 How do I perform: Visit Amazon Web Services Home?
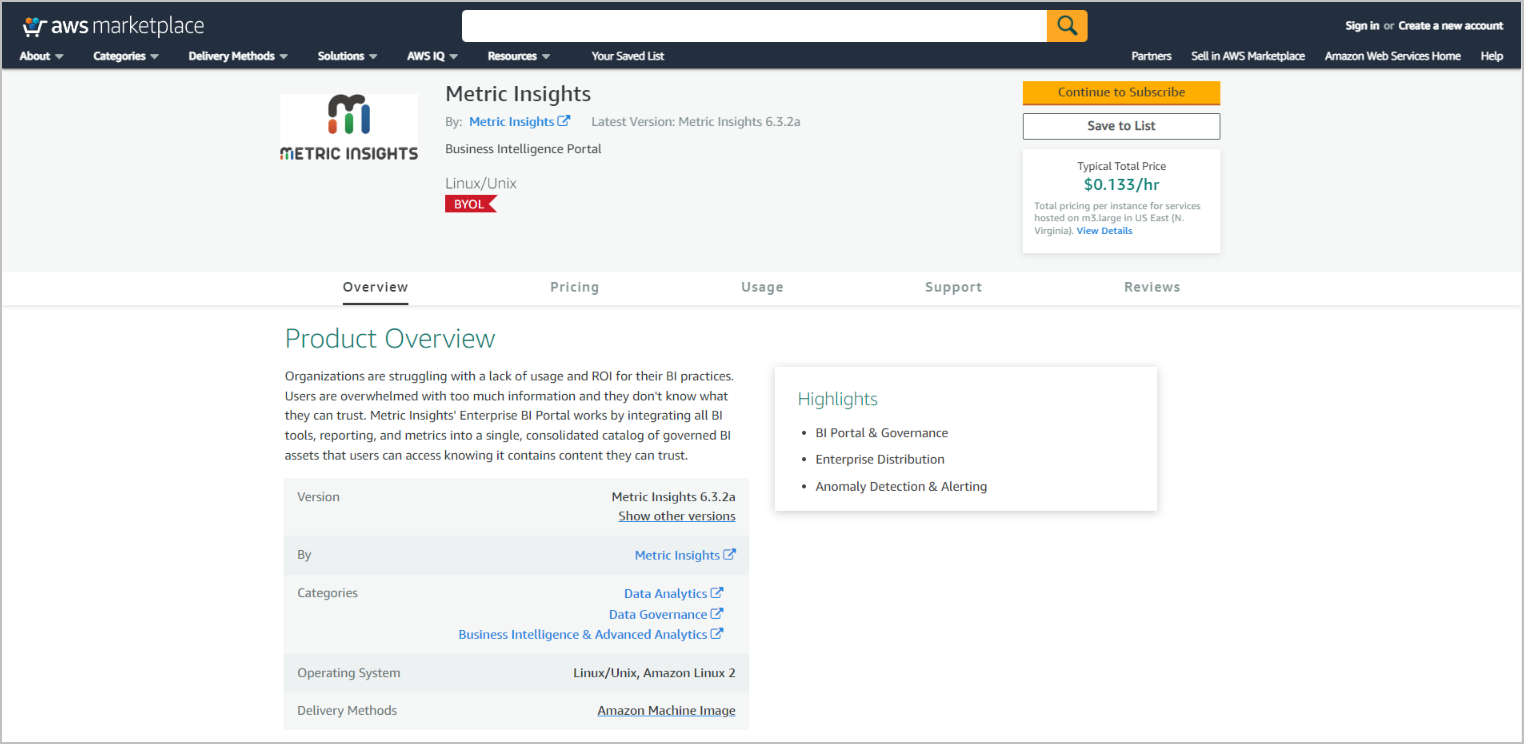pyautogui.click(x=1393, y=56)
